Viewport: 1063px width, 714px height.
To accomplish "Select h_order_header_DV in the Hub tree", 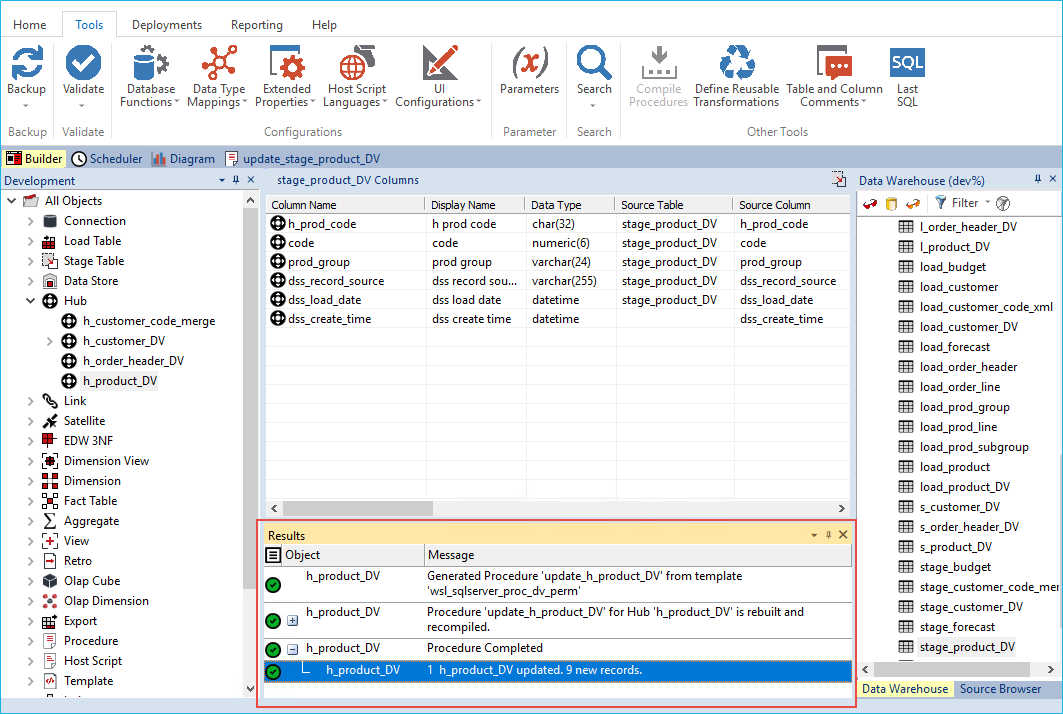I will pos(133,361).
